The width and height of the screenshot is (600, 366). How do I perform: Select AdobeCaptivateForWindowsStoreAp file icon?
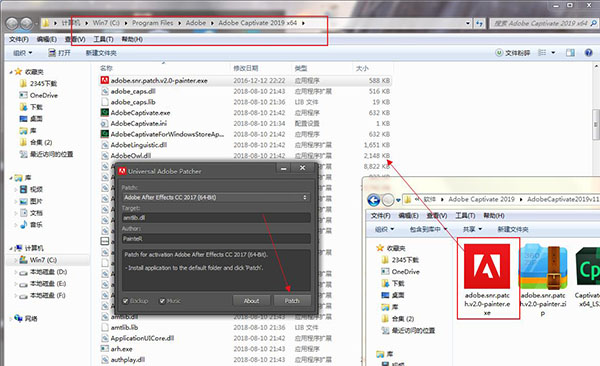click(x=104, y=134)
